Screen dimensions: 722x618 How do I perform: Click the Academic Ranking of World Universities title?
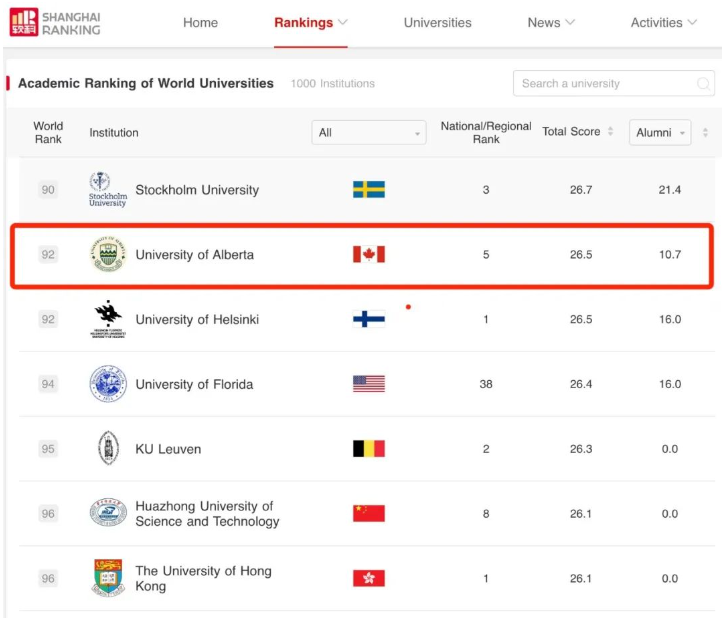[x=146, y=83]
